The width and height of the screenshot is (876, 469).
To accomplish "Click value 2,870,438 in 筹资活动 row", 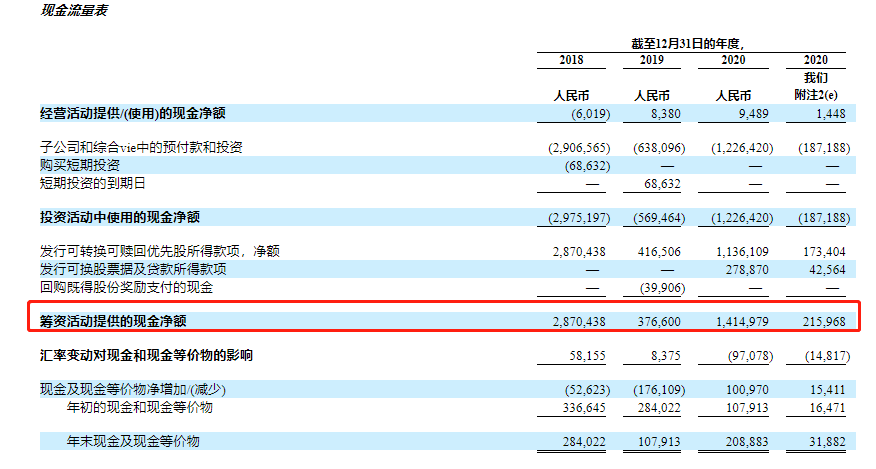I will [579, 321].
